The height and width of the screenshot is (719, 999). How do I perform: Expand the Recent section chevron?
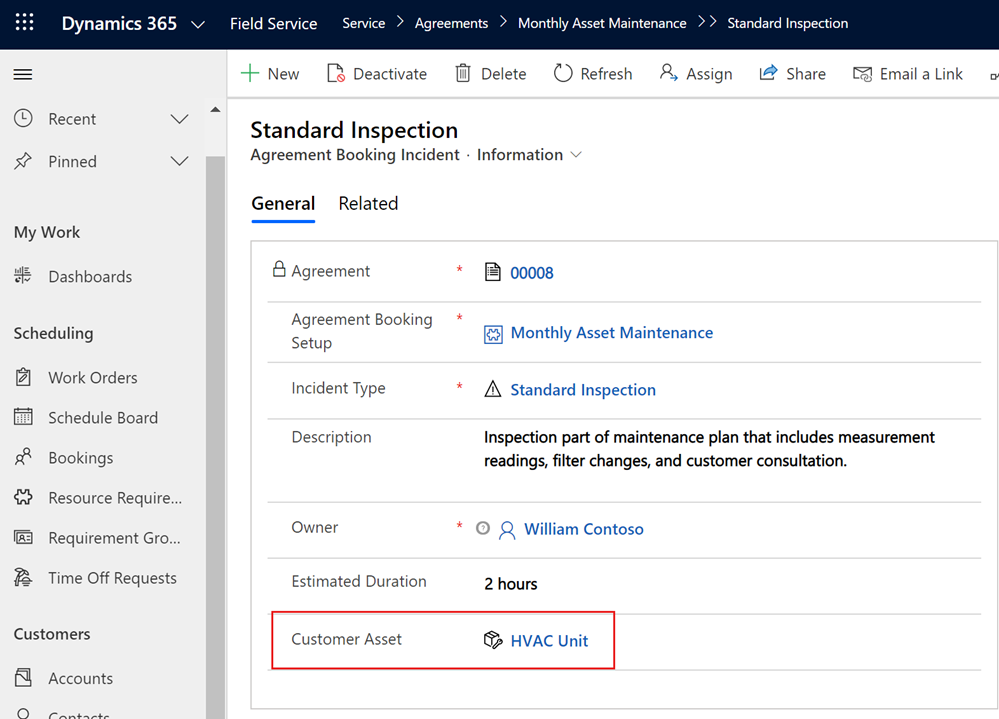tap(180, 119)
